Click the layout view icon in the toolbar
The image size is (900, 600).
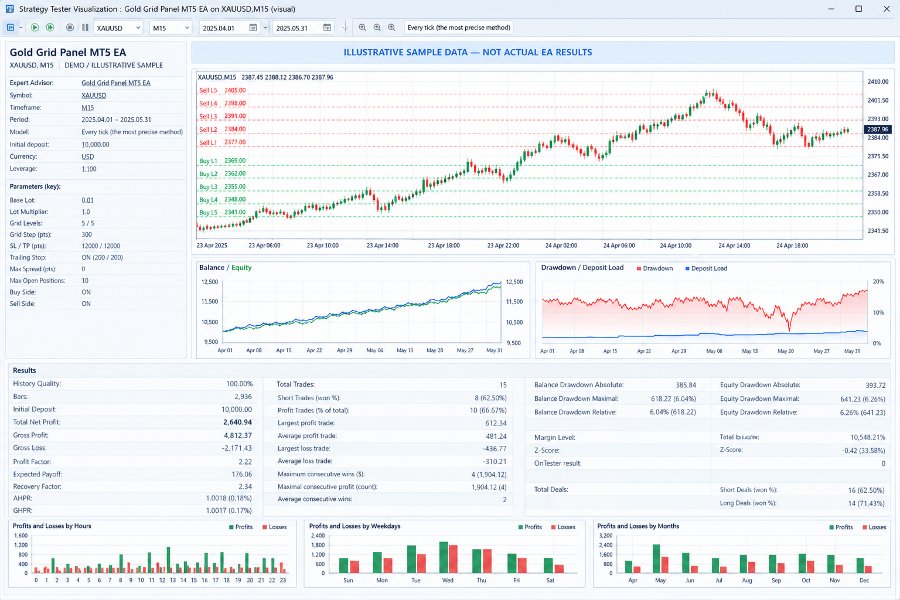(10, 28)
